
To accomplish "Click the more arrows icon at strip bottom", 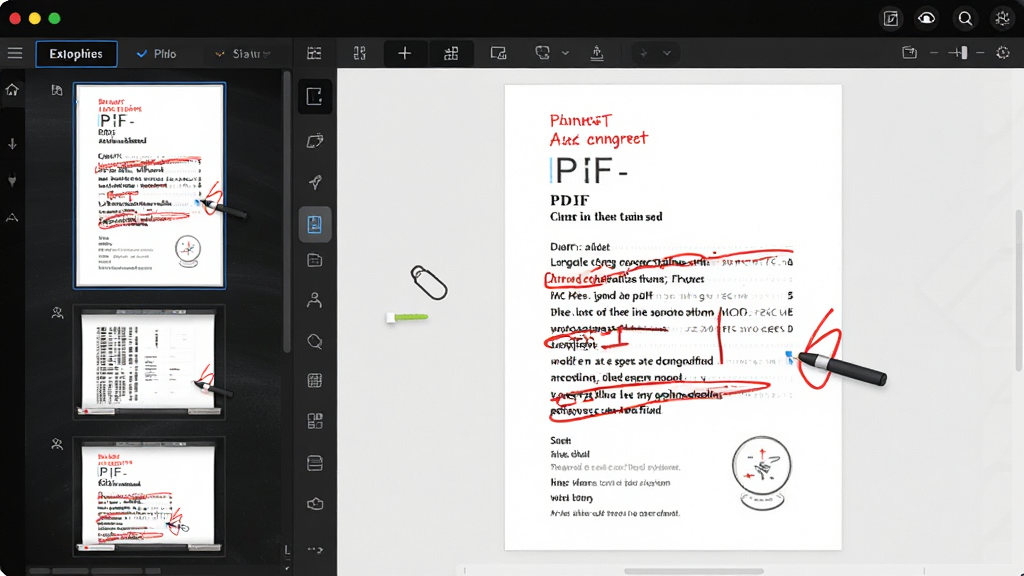I will click(315, 550).
